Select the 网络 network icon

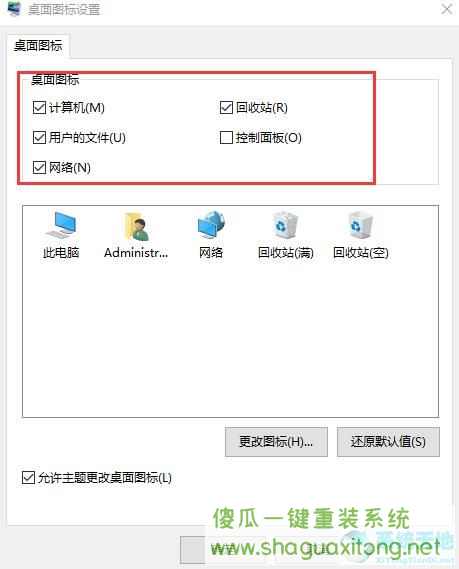coord(211,225)
